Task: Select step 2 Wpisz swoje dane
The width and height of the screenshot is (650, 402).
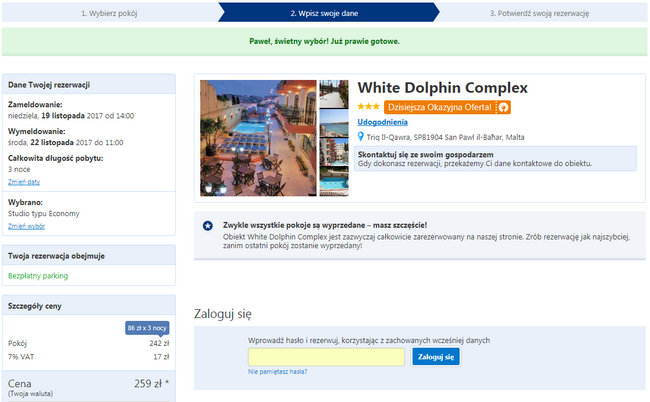Action: [325, 13]
